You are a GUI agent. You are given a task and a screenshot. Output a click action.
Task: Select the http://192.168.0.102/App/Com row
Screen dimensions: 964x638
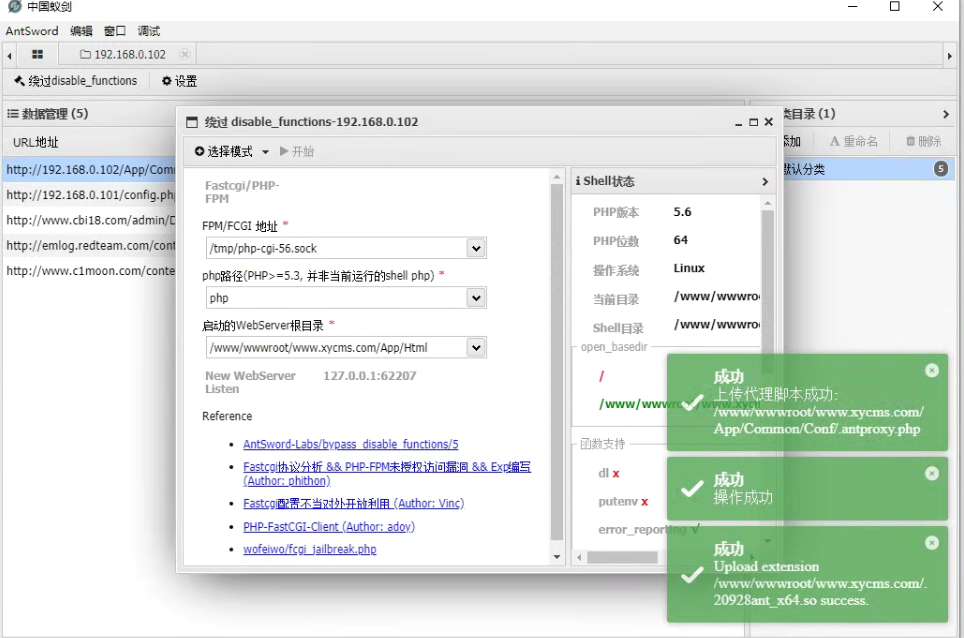coord(90,170)
